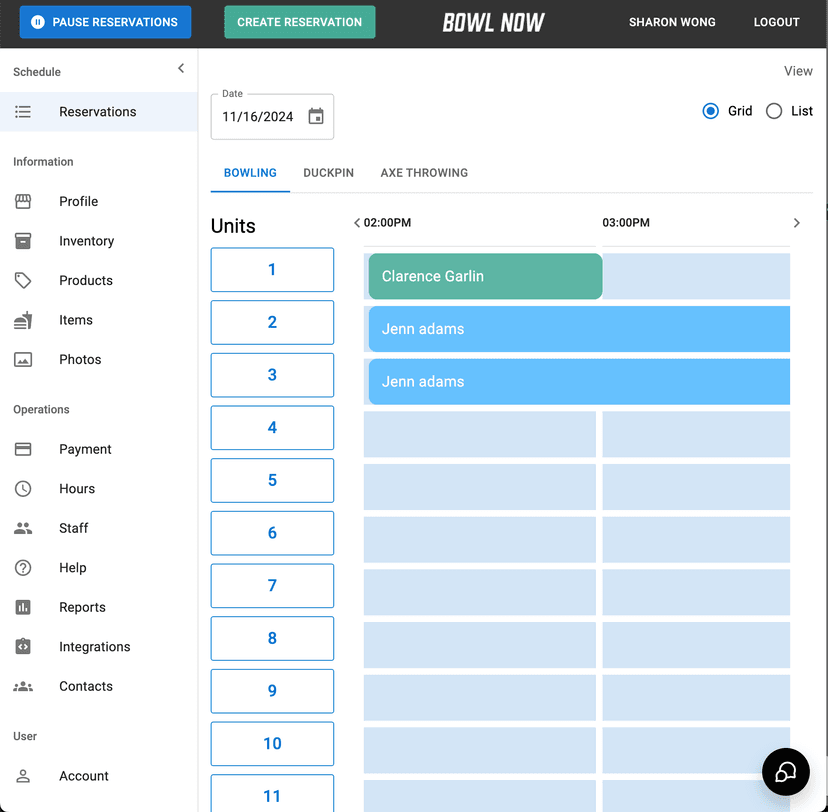Click the Help question mark icon
Viewport: 828px width, 812px height.
click(x=23, y=568)
